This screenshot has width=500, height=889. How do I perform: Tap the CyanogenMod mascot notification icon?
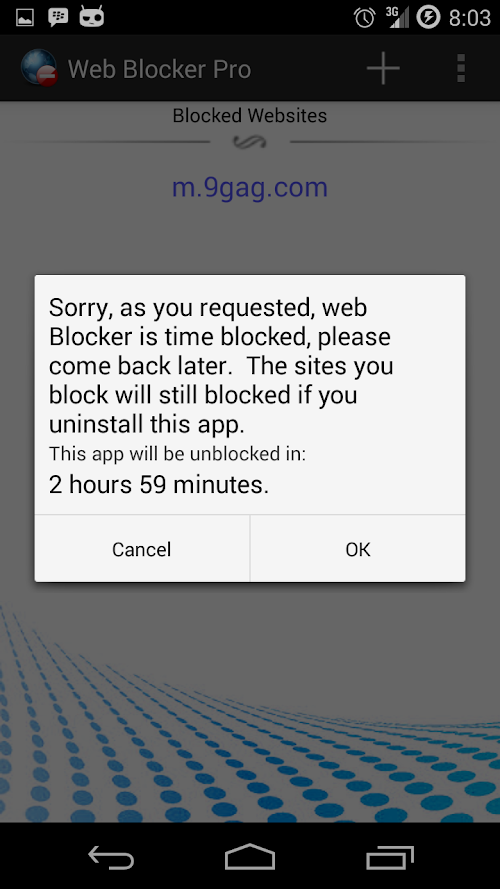(x=92, y=17)
